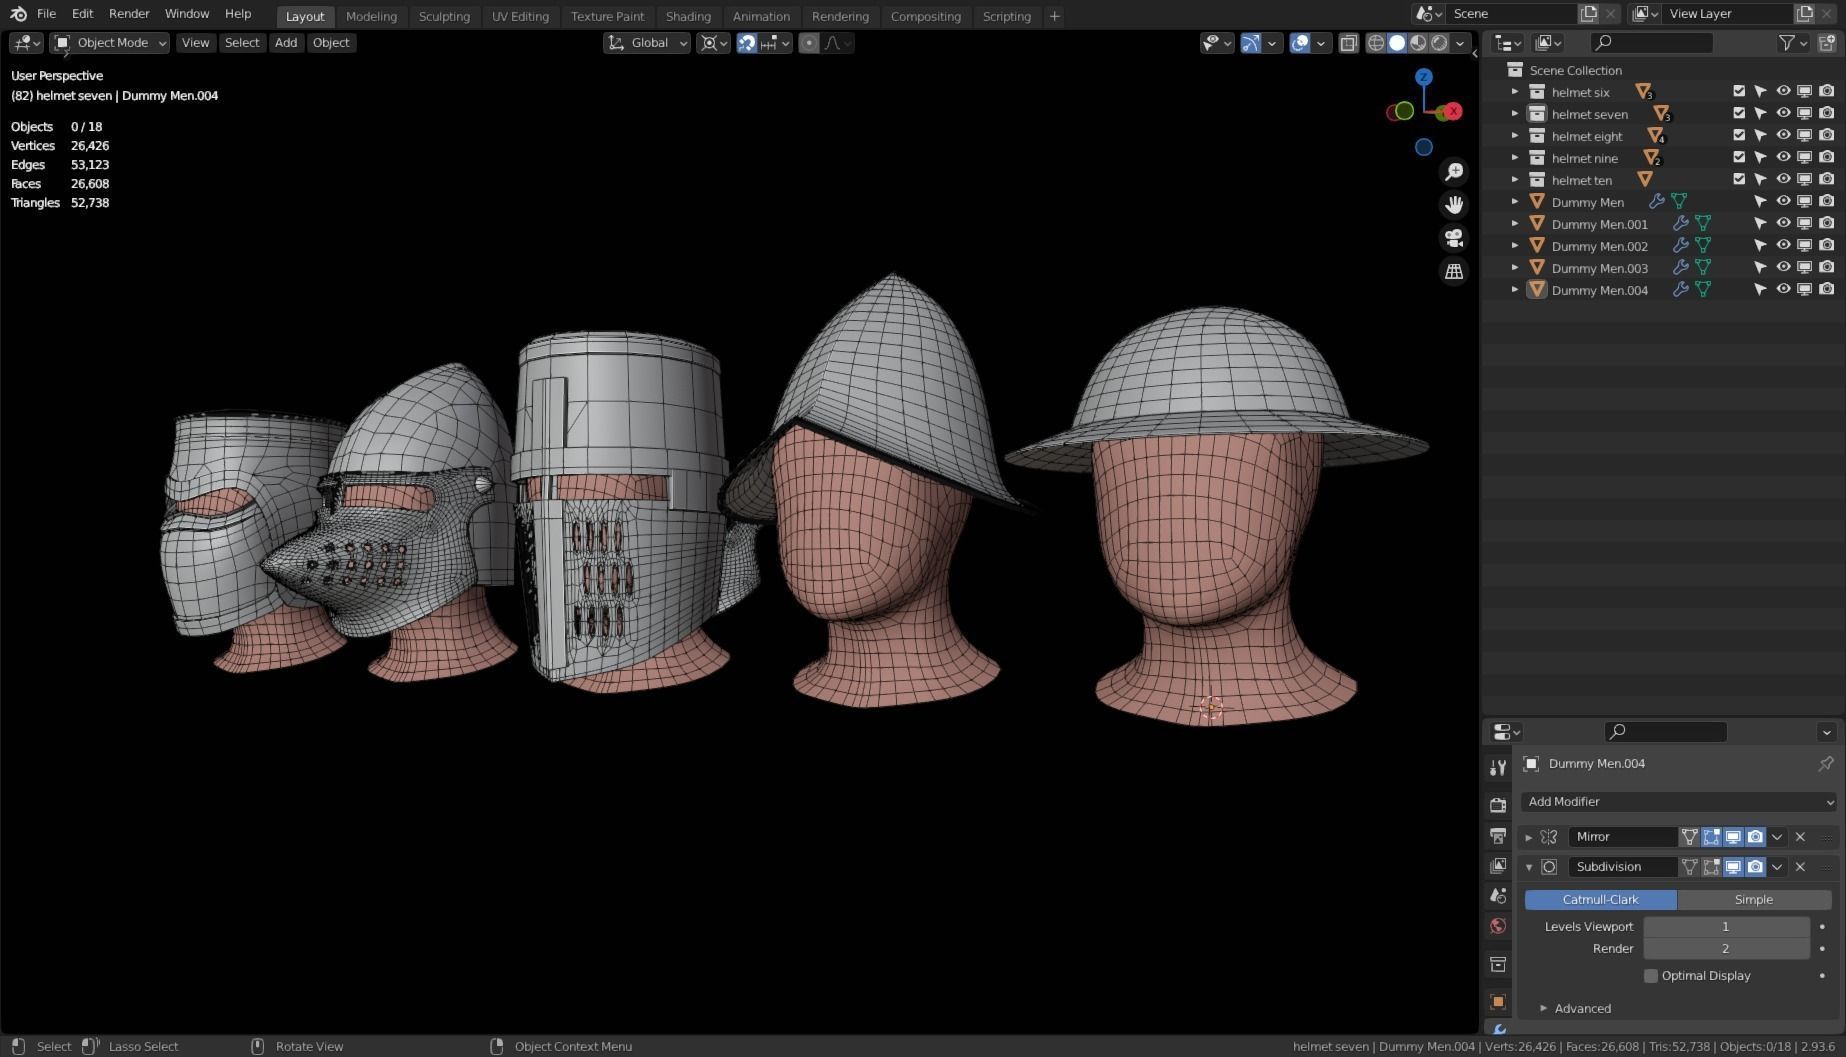Toggle Mirror modifier edit mode display
This screenshot has height=1057, width=1846.
(1711, 837)
